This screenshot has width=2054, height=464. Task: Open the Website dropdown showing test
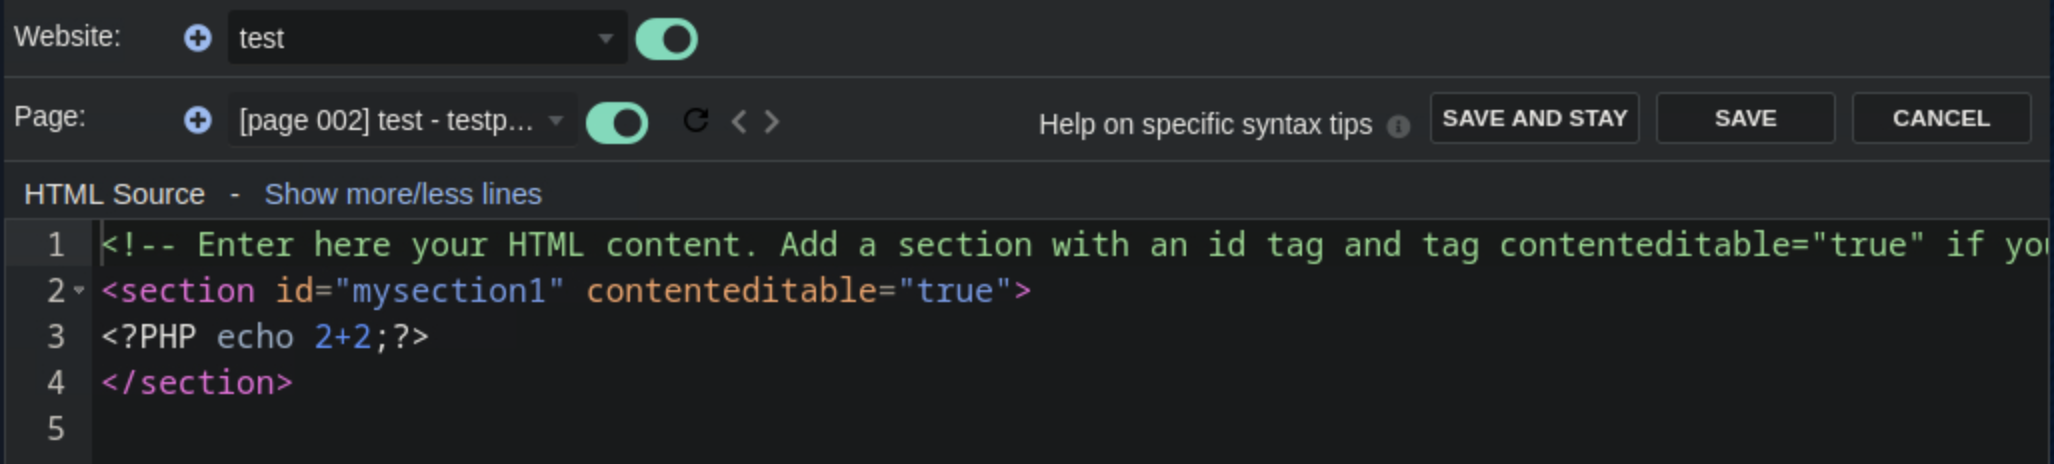coord(427,38)
